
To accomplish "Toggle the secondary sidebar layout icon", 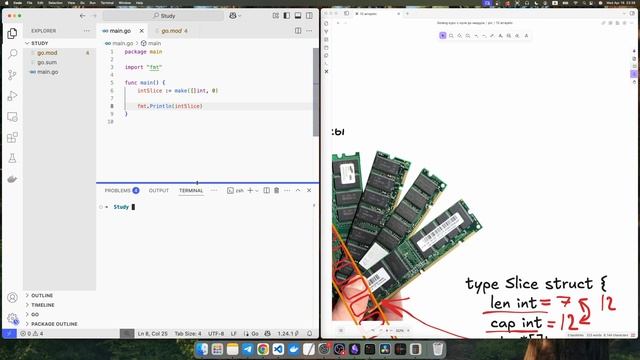I will (309, 16).
